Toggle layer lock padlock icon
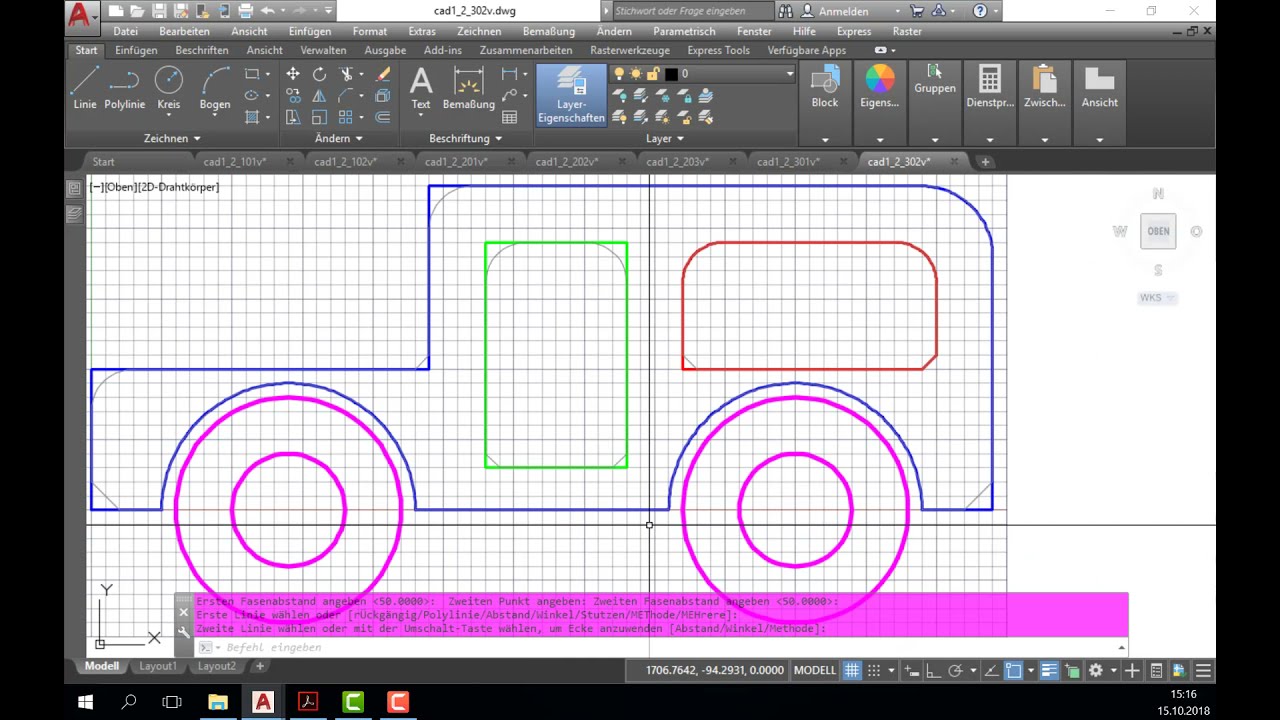 [x=653, y=74]
